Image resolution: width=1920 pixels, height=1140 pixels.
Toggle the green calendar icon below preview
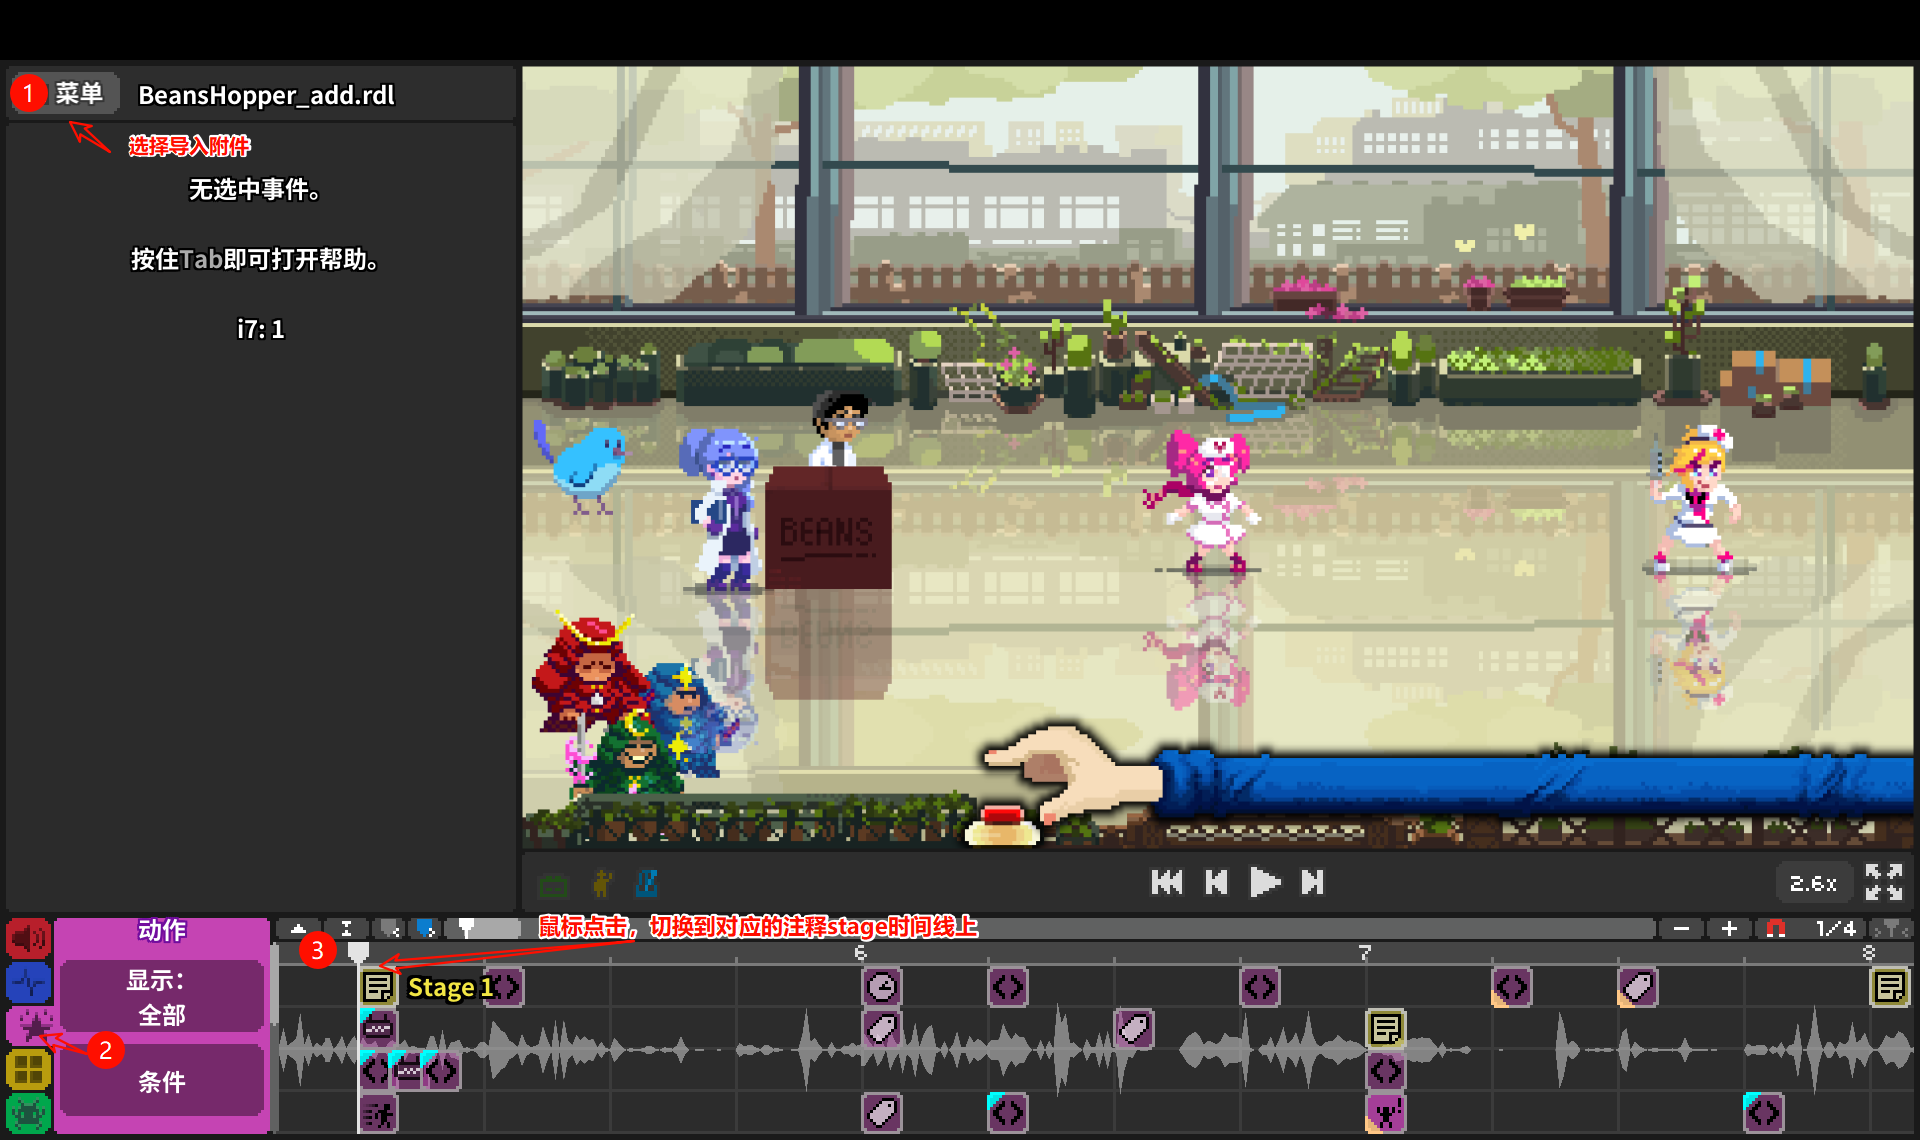tap(553, 885)
